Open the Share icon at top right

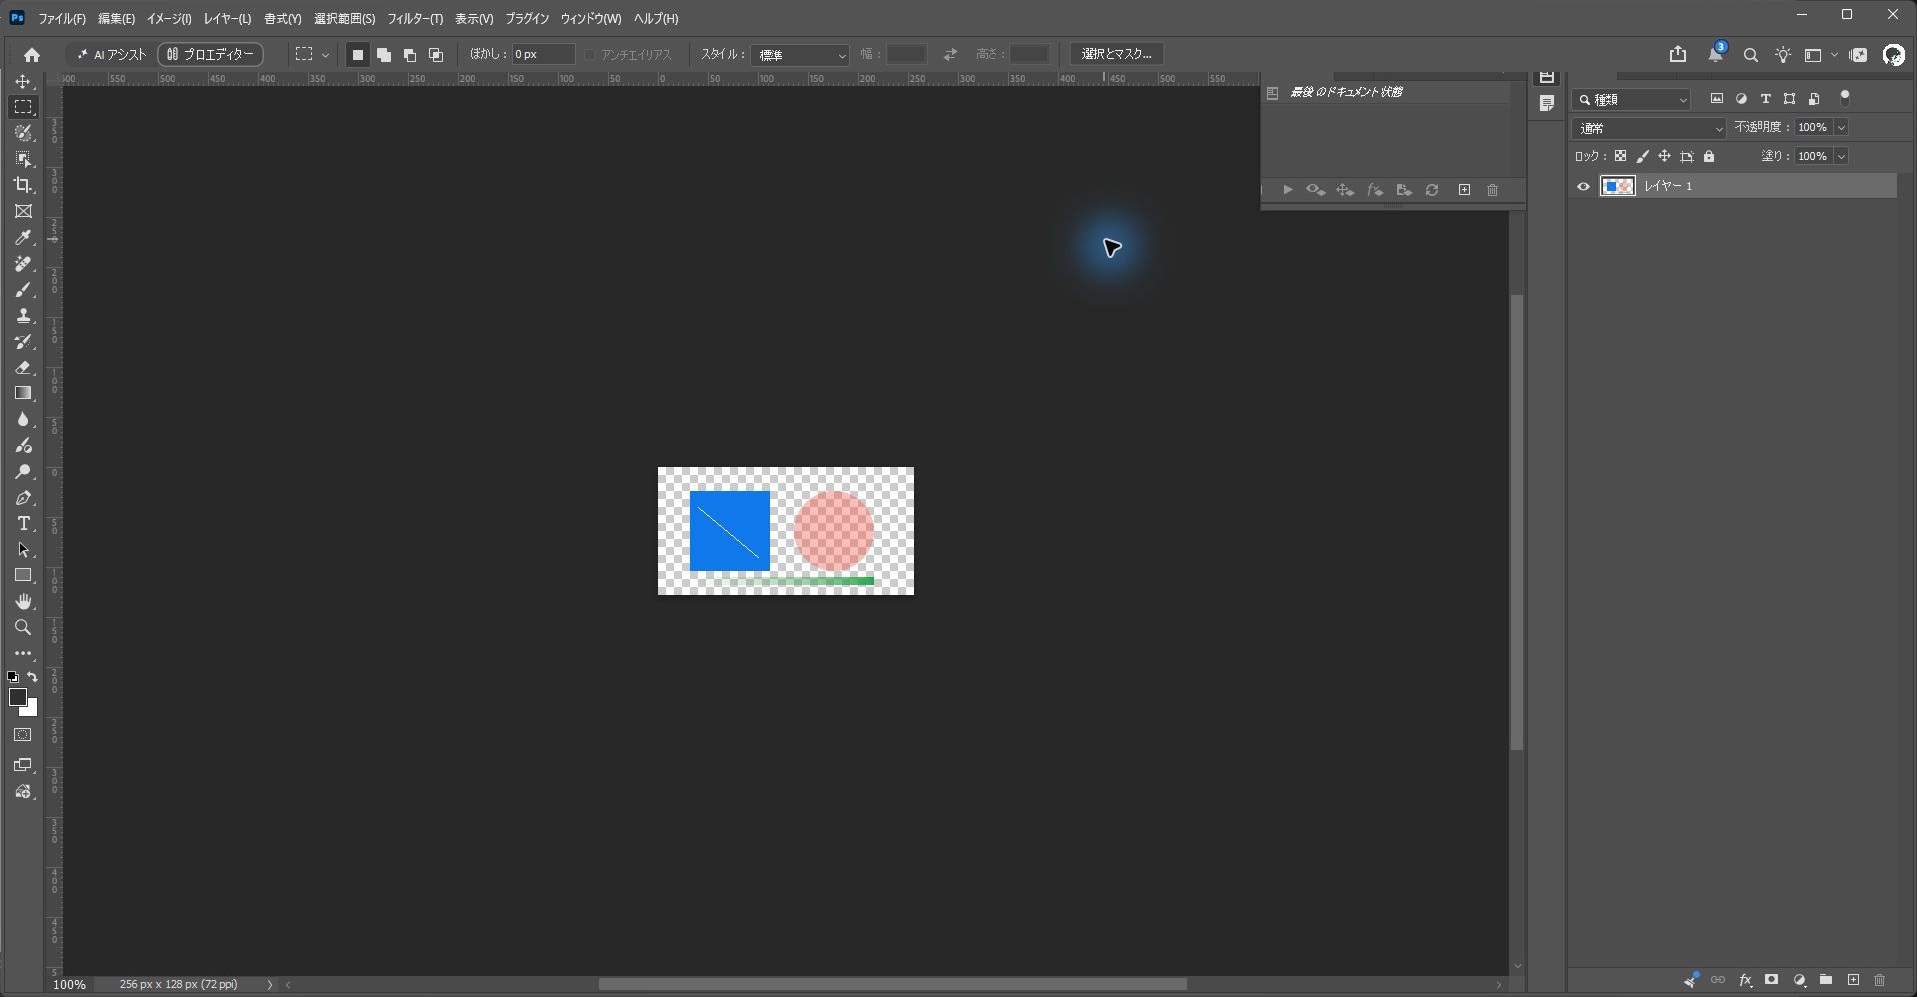1678,54
